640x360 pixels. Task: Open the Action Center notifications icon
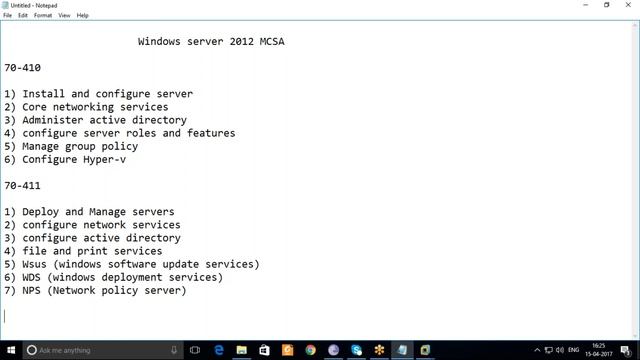coord(625,350)
